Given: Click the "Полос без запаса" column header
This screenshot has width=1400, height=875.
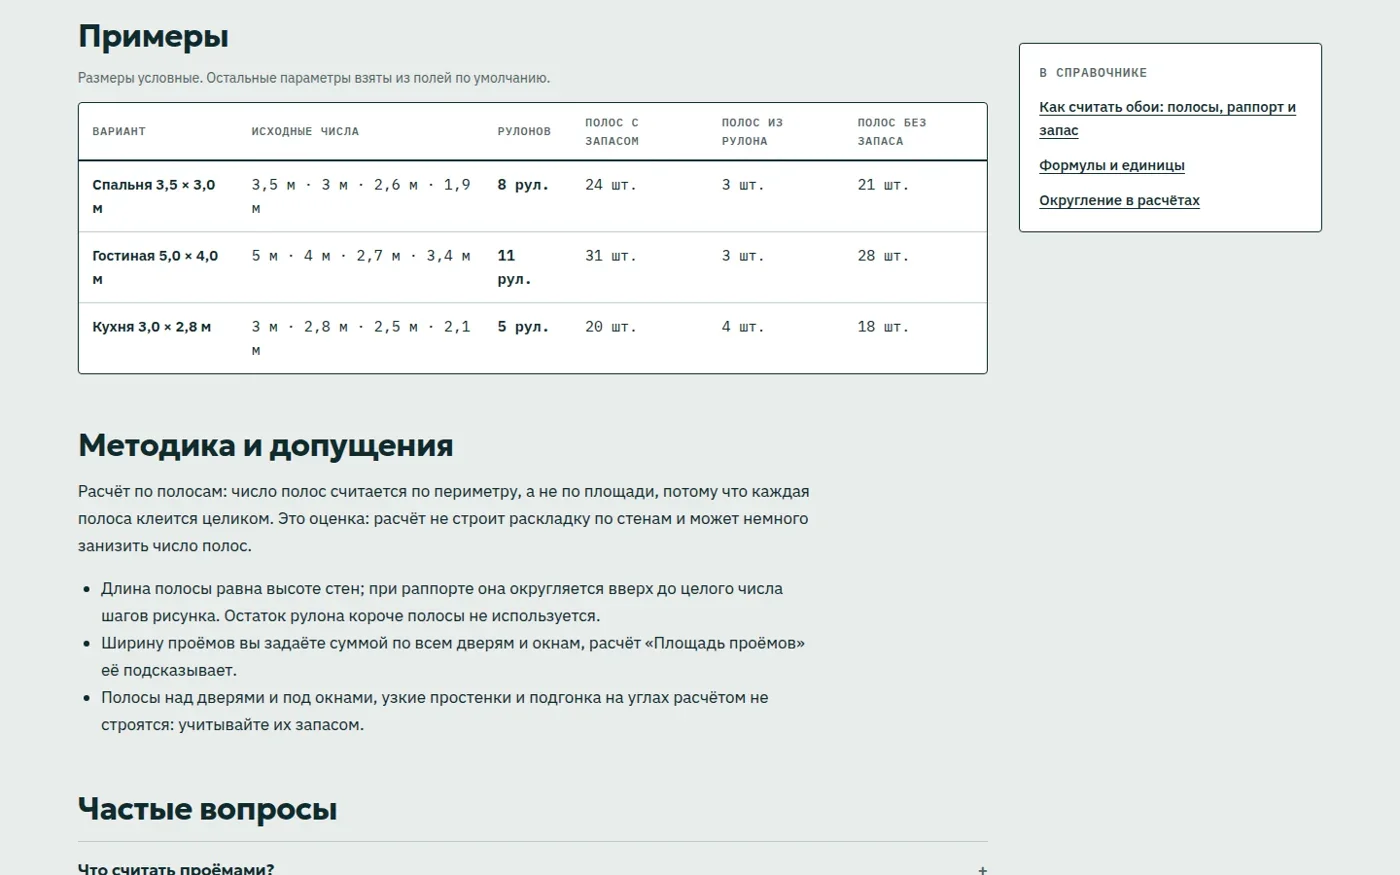Looking at the screenshot, I should pos(892,132).
